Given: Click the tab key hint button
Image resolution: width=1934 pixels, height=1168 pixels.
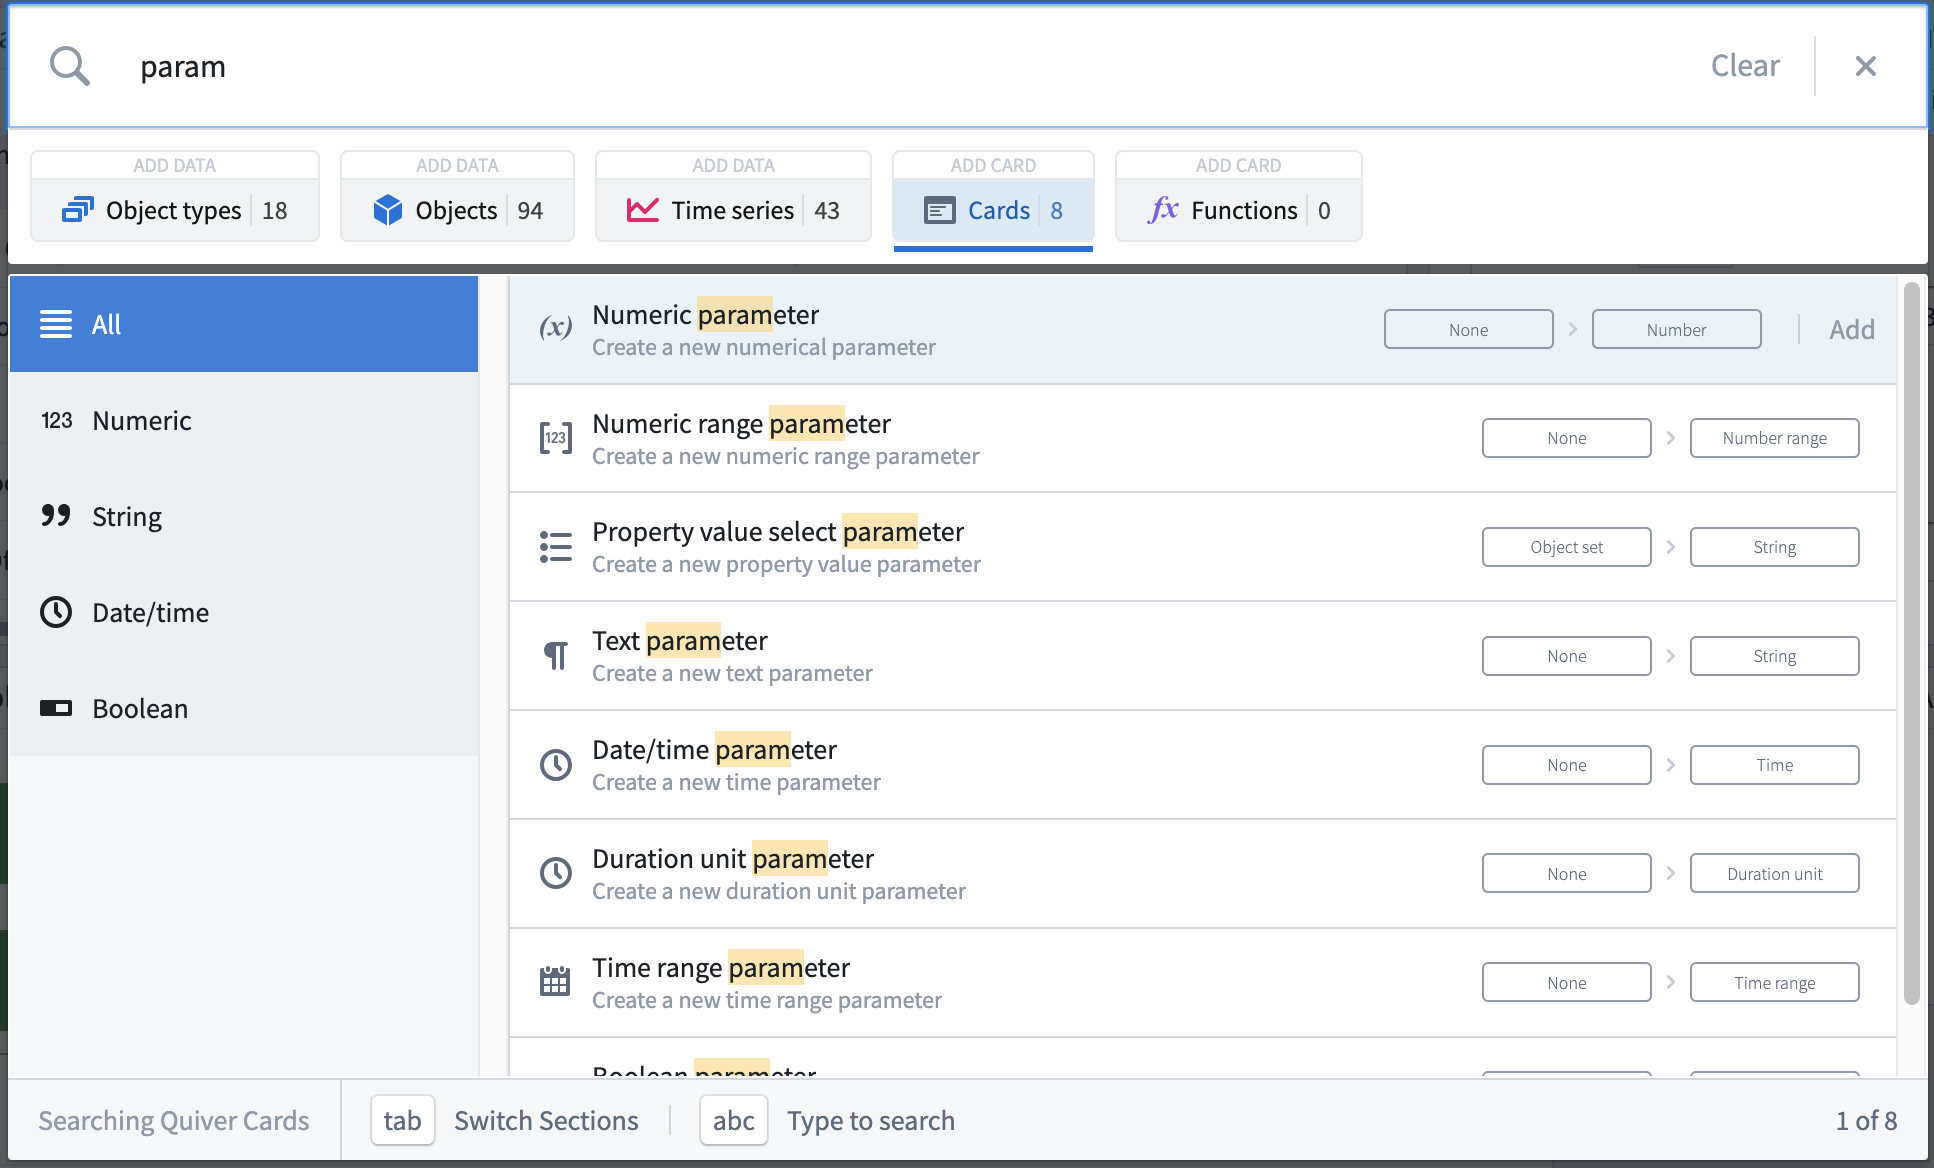Looking at the screenshot, I should (402, 1120).
